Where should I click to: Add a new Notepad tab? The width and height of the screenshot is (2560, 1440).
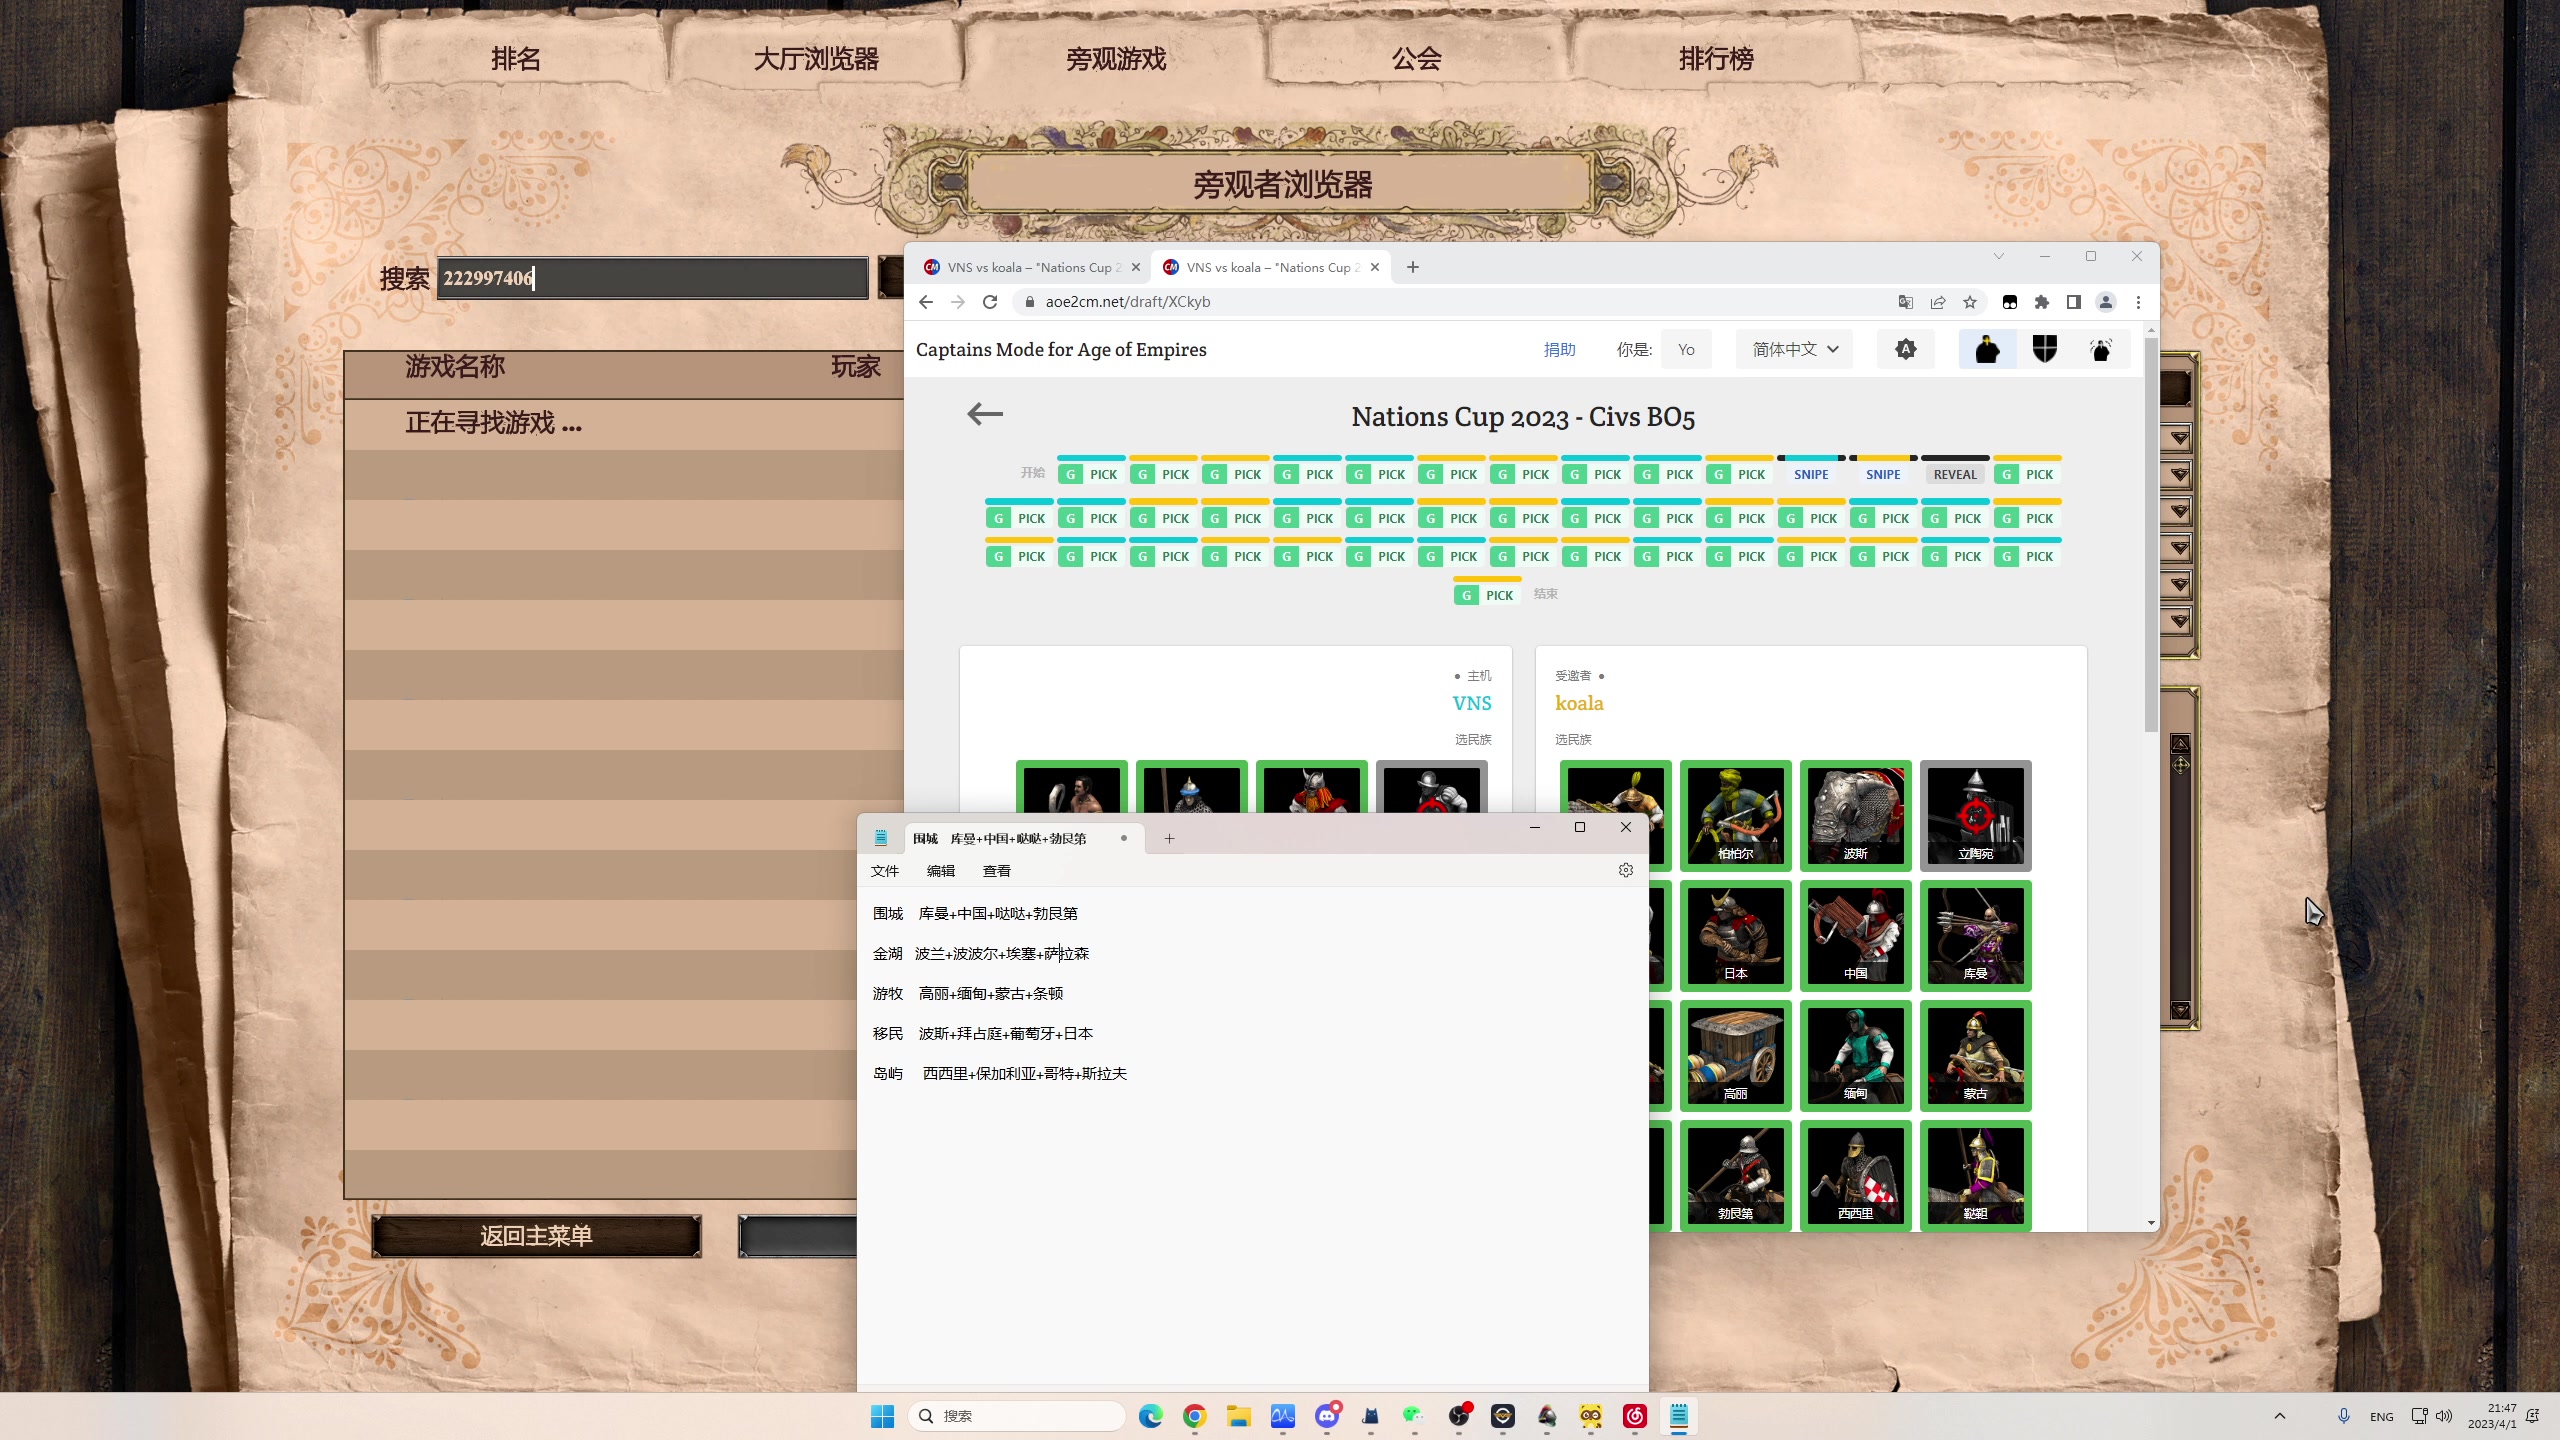[1169, 838]
